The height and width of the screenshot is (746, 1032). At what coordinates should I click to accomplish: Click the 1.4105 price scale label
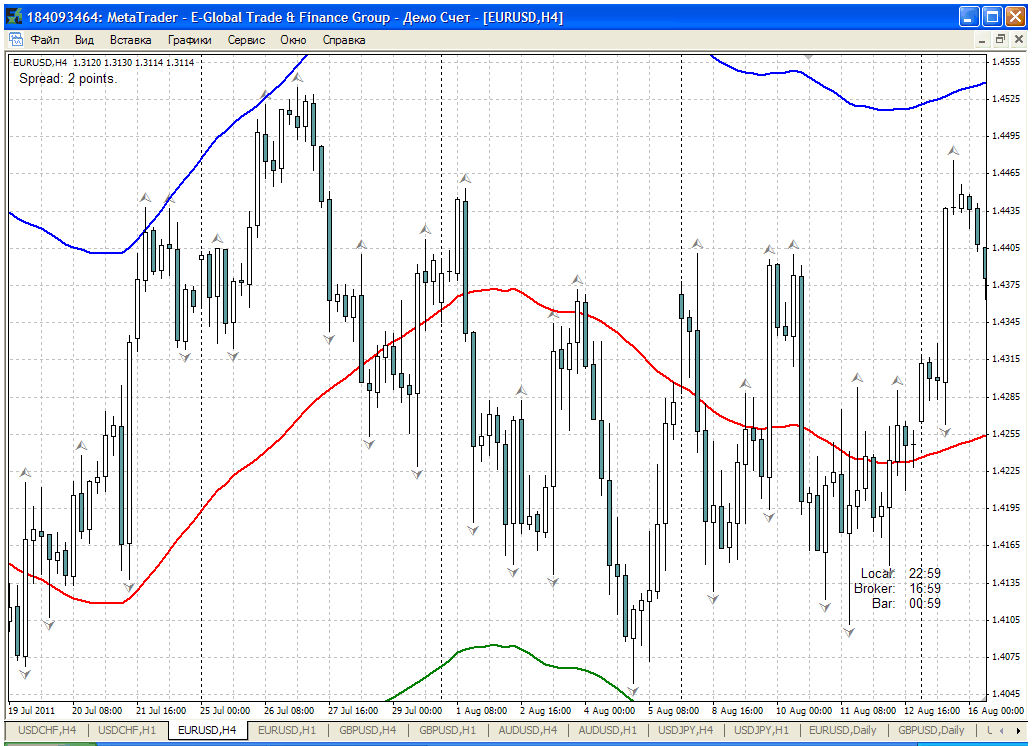click(x=1006, y=620)
